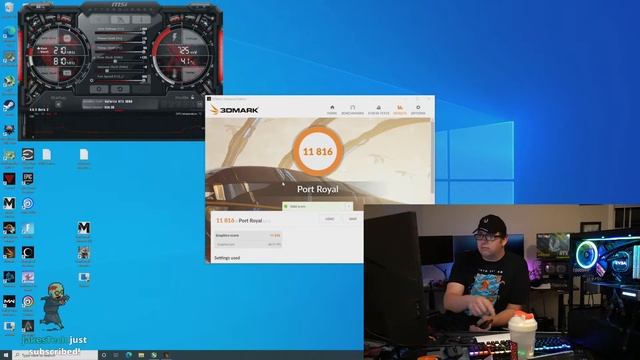Viewport: 640px width, 360px height.
Task: Click the Windows Start button
Action: tap(6, 355)
